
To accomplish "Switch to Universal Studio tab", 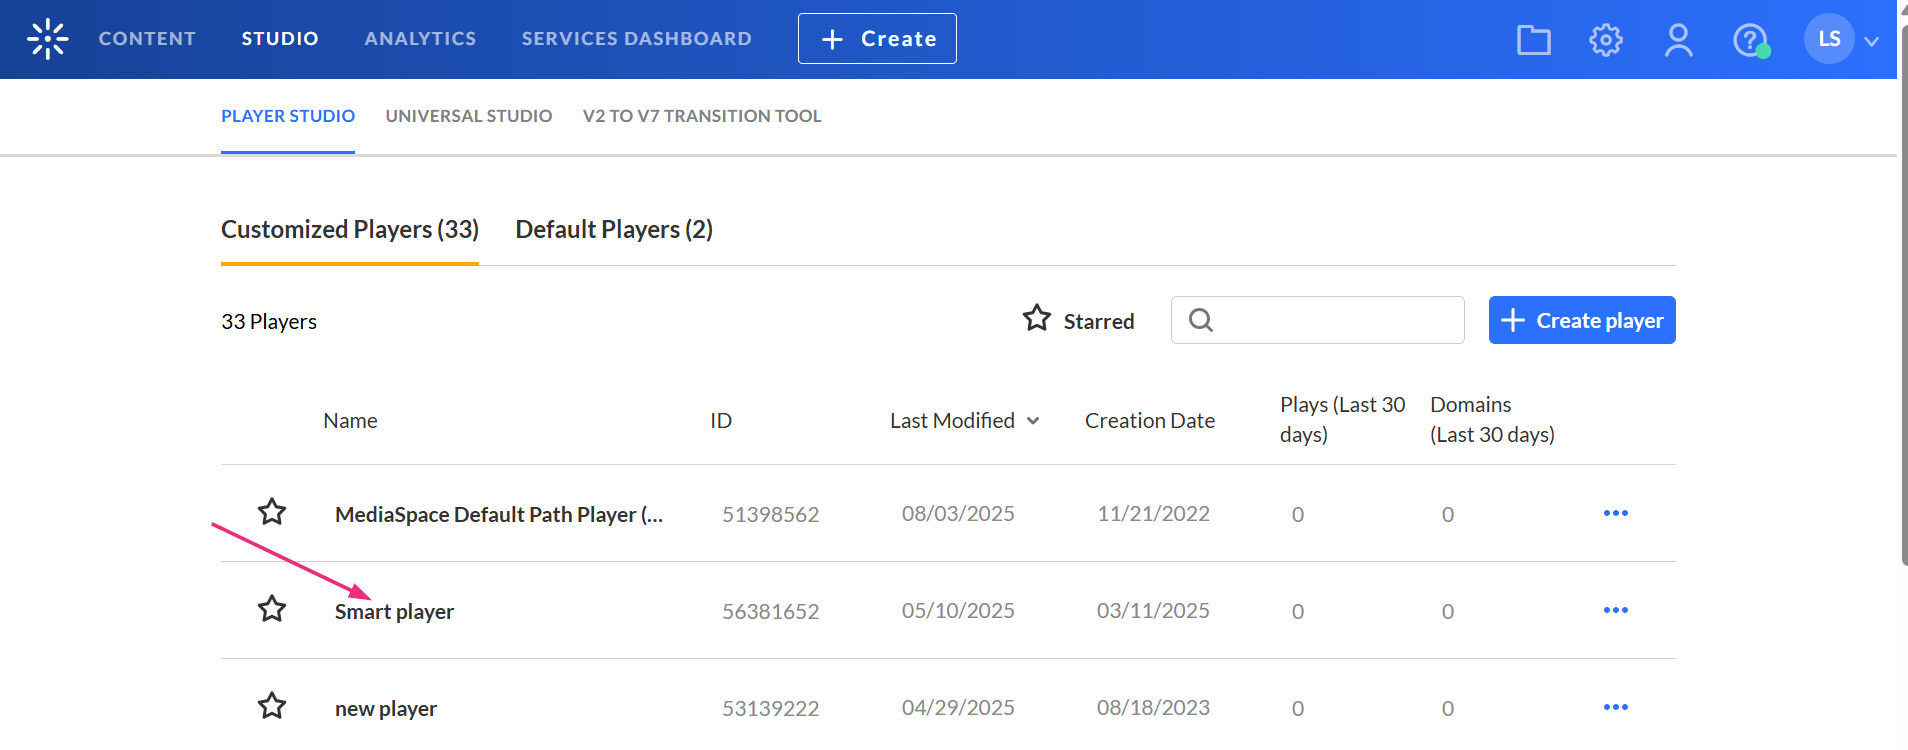I will pyautogui.click(x=469, y=116).
